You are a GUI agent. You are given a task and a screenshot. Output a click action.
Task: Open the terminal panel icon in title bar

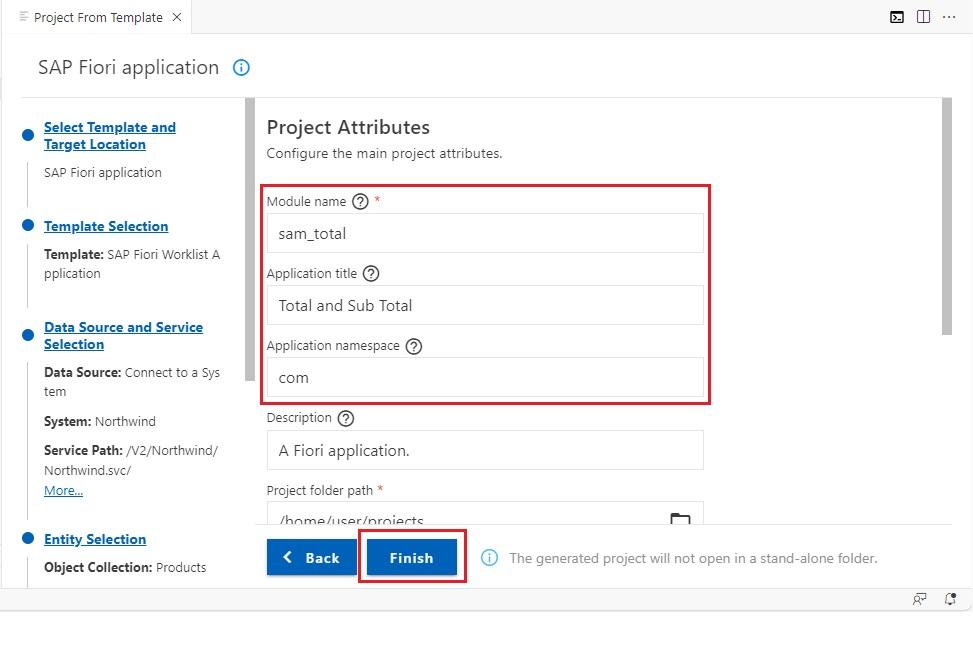click(x=897, y=17)
